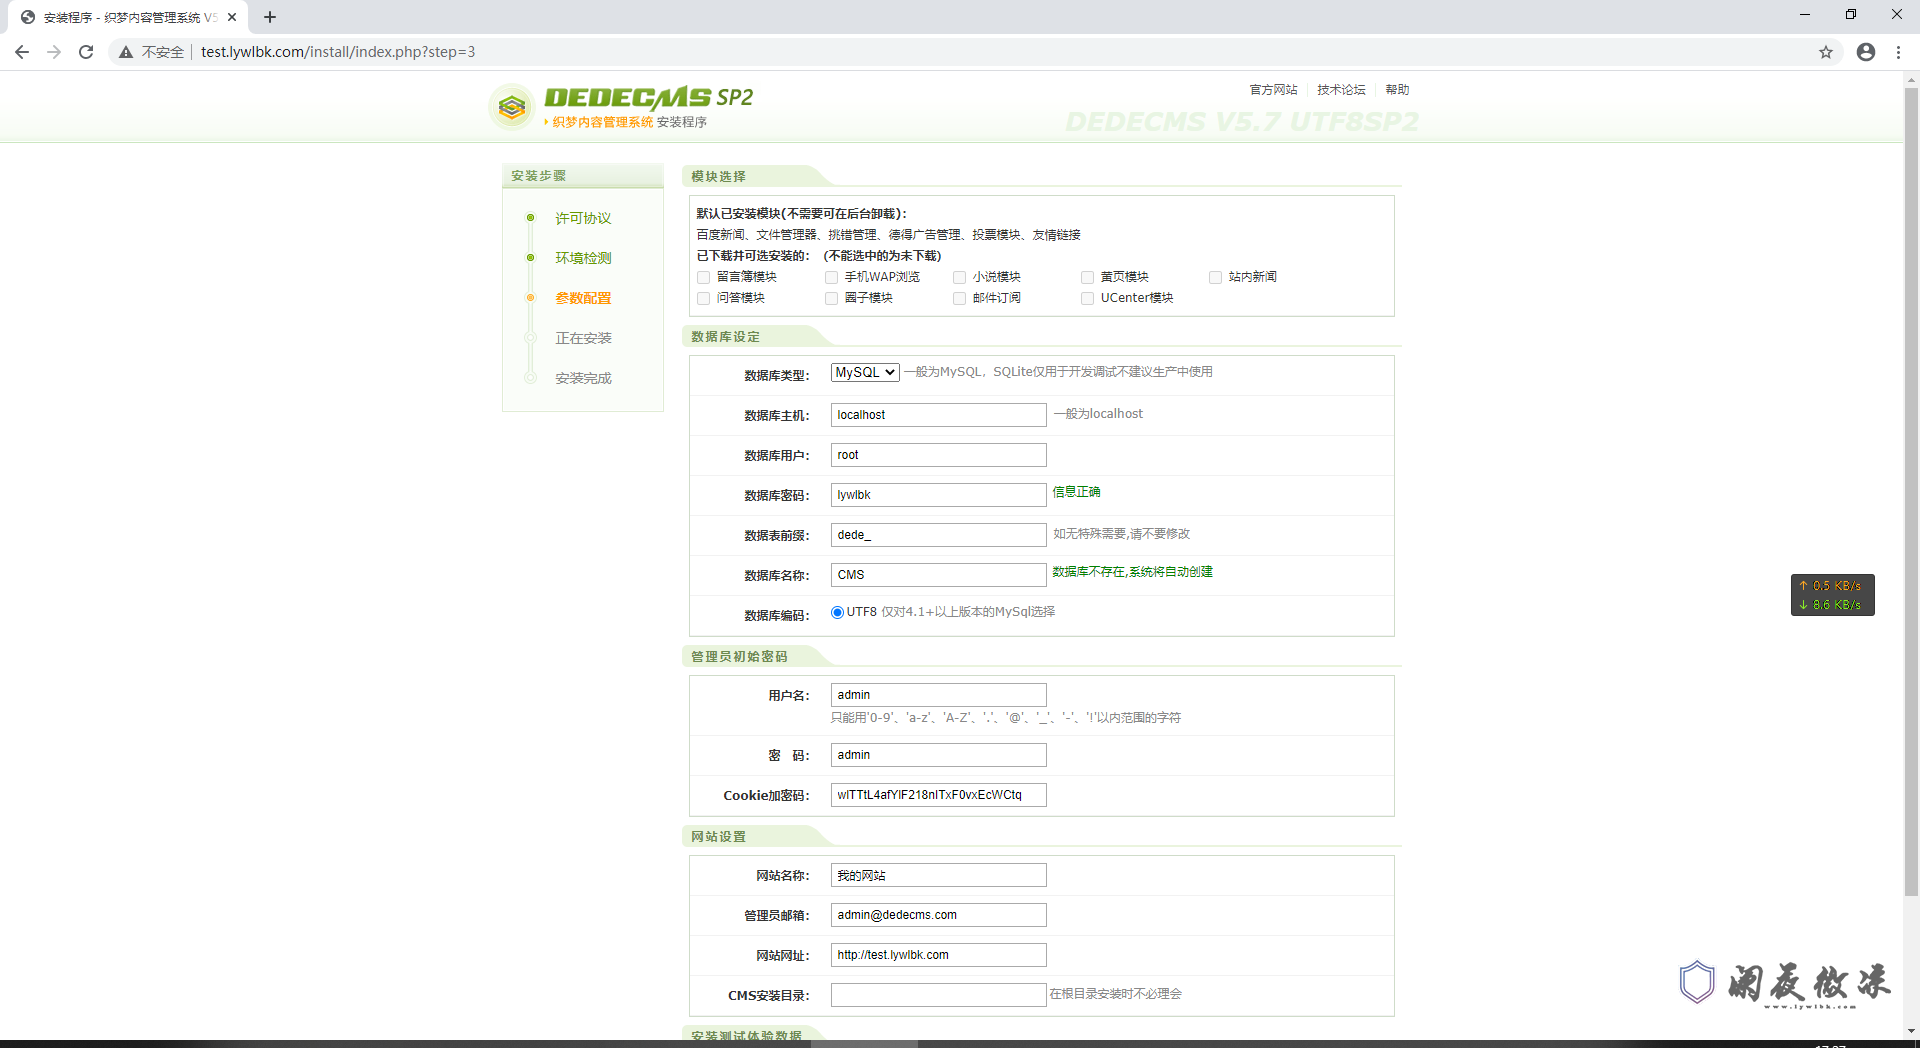The image size is (1920, 1048).
Task: Open the 技术论坛 link
Action: [1341, 89]
